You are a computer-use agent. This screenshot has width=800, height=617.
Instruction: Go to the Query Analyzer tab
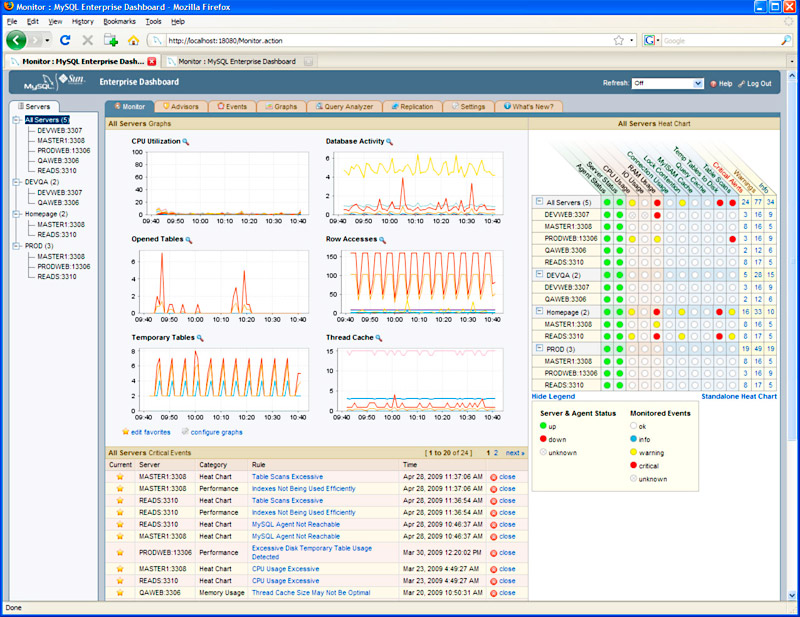pyautogui.click(x=344, y=106)
